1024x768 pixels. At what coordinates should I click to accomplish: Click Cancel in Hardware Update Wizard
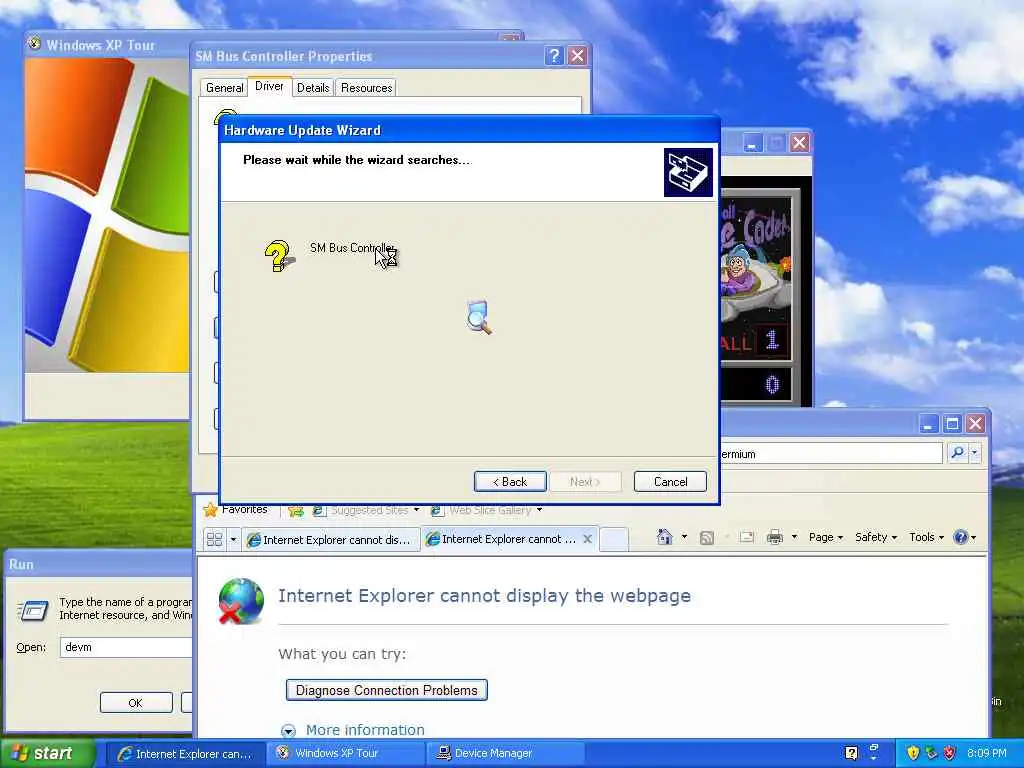(x=671, y=482)
